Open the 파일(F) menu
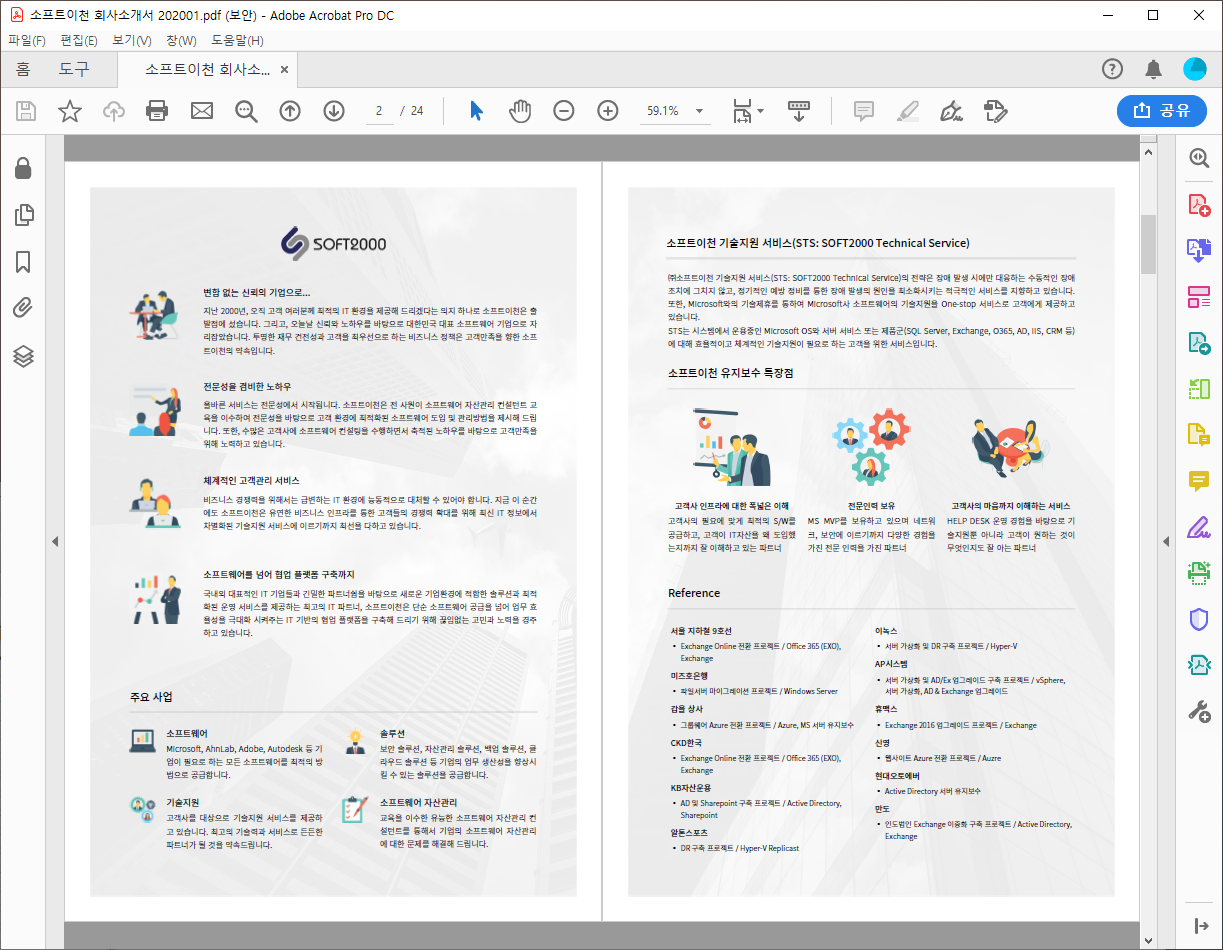Viewport: 1223px width, 950px height. point(27,40)
